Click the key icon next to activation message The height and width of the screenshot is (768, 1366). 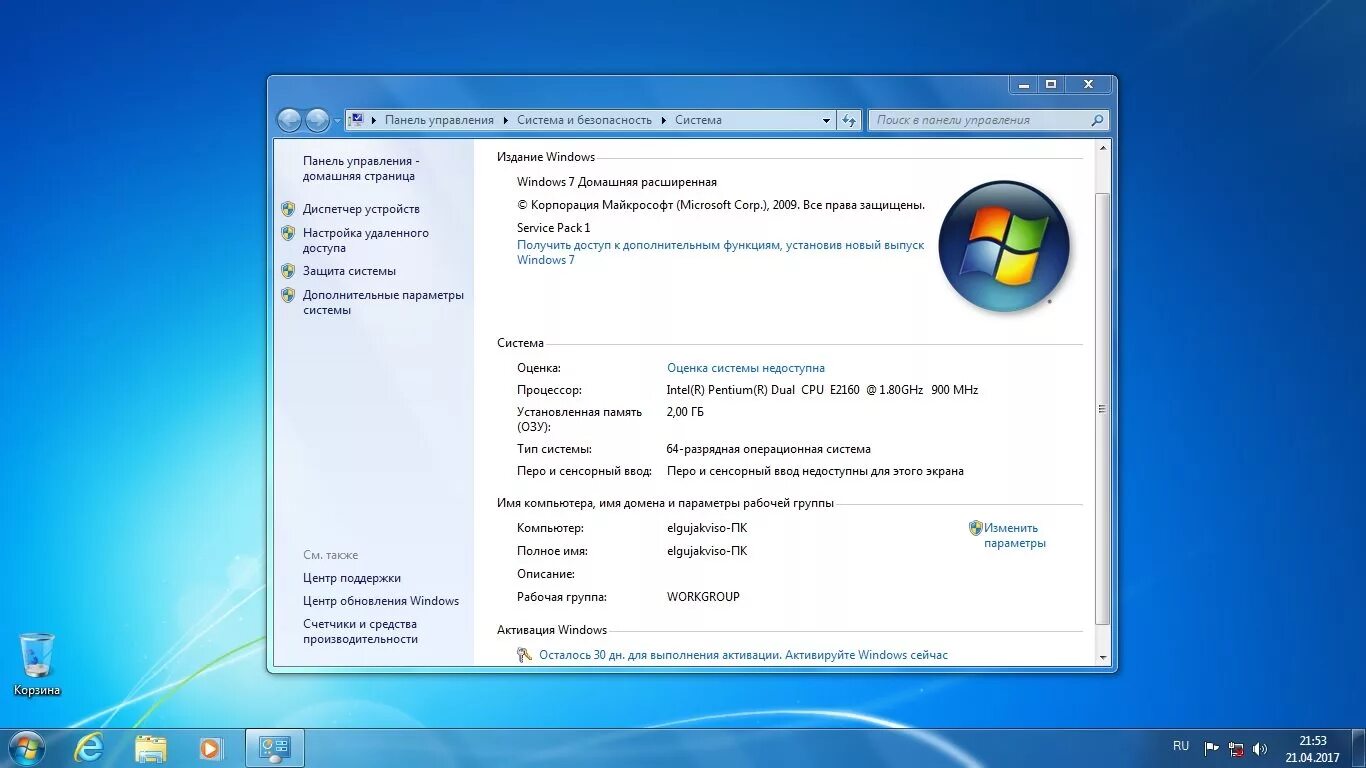[524, 655]
